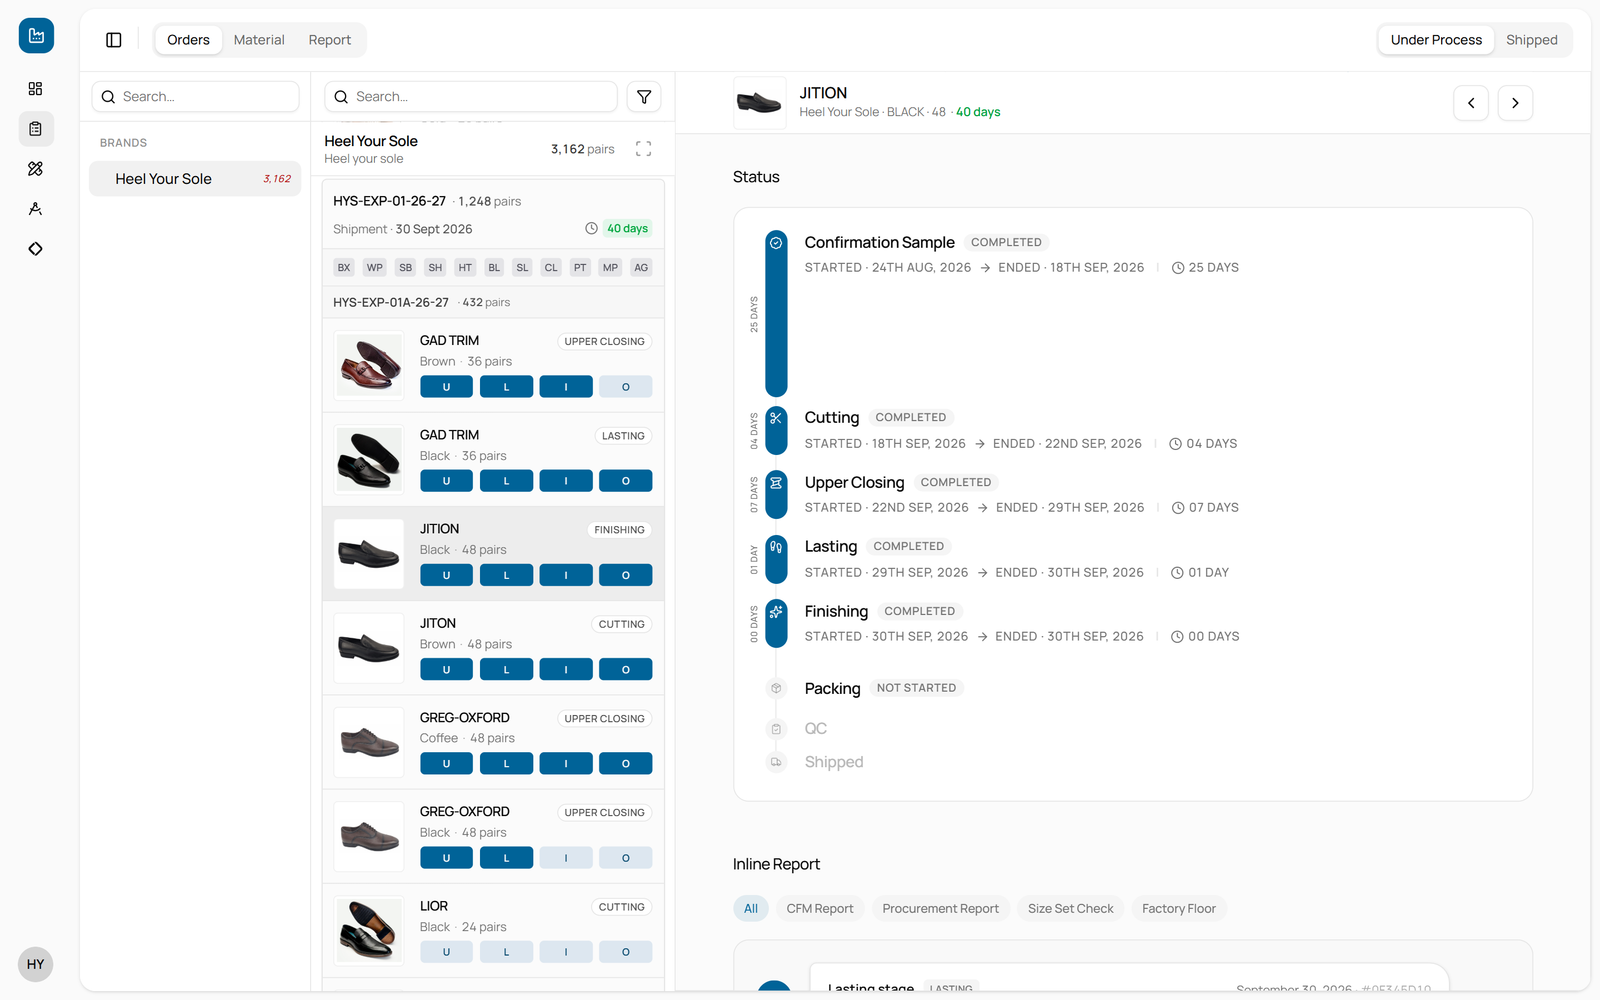
Task: Expand order list to fullscreen icon
Action: (644, 149)
